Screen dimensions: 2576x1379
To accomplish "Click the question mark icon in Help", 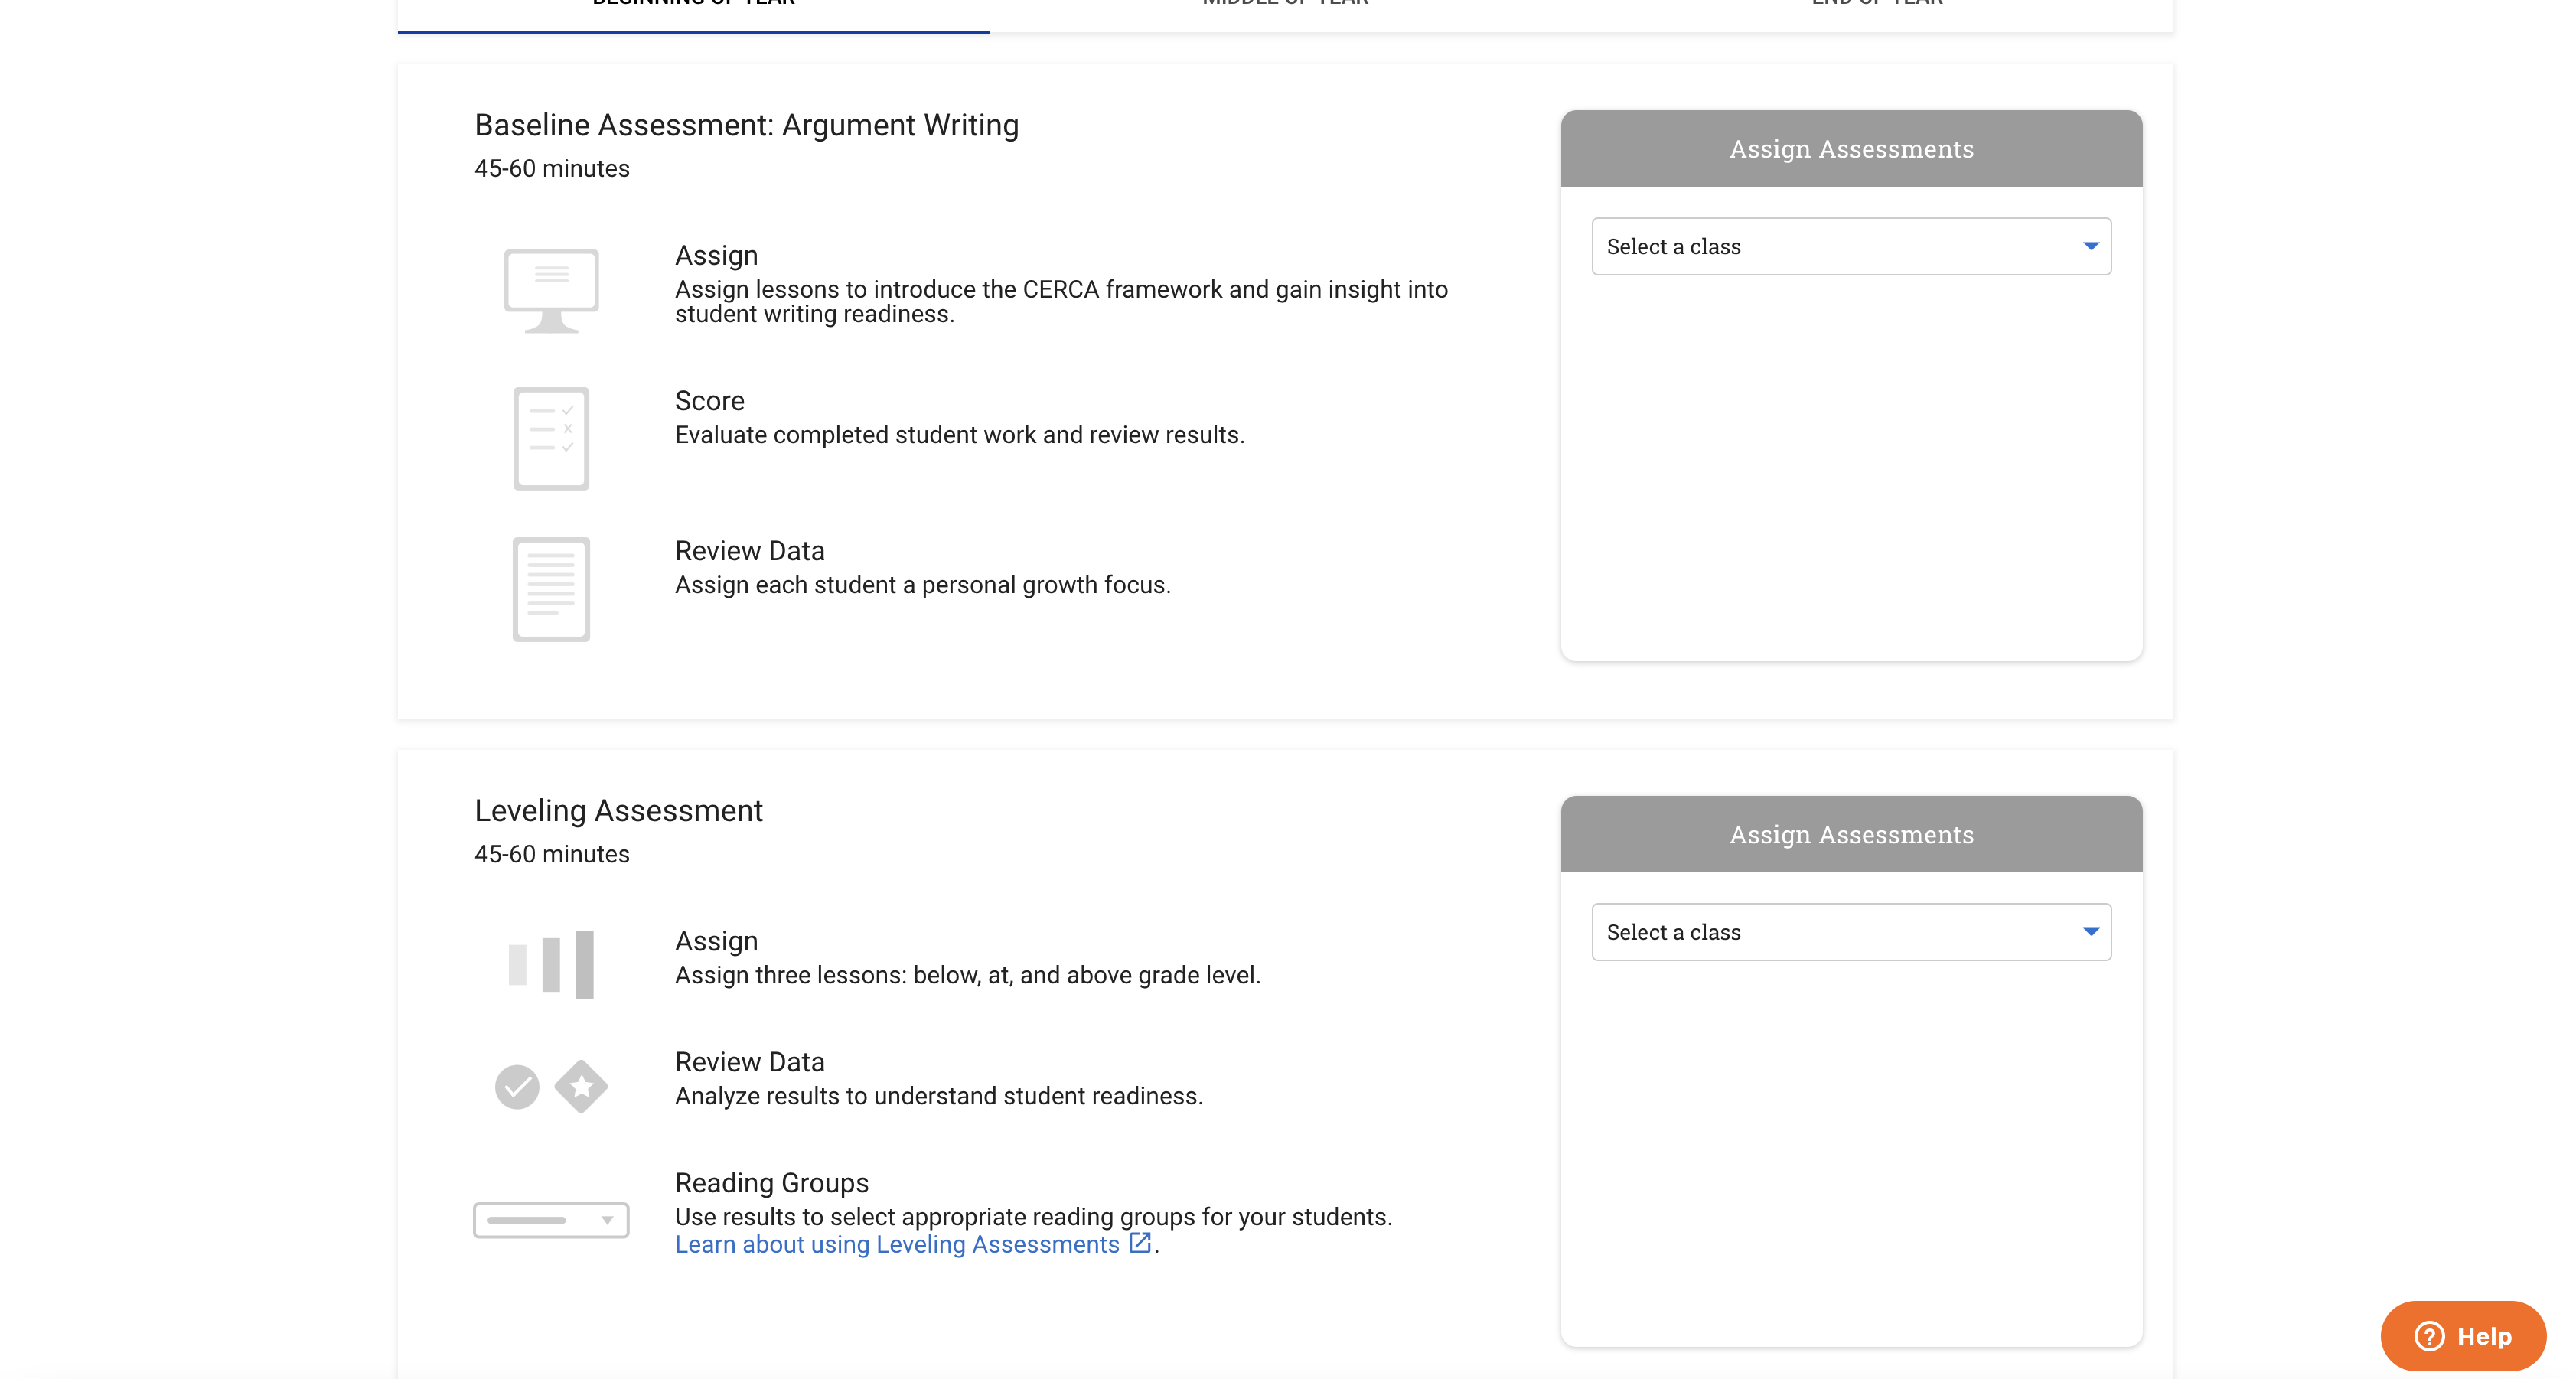I will click(2429, 1336).
